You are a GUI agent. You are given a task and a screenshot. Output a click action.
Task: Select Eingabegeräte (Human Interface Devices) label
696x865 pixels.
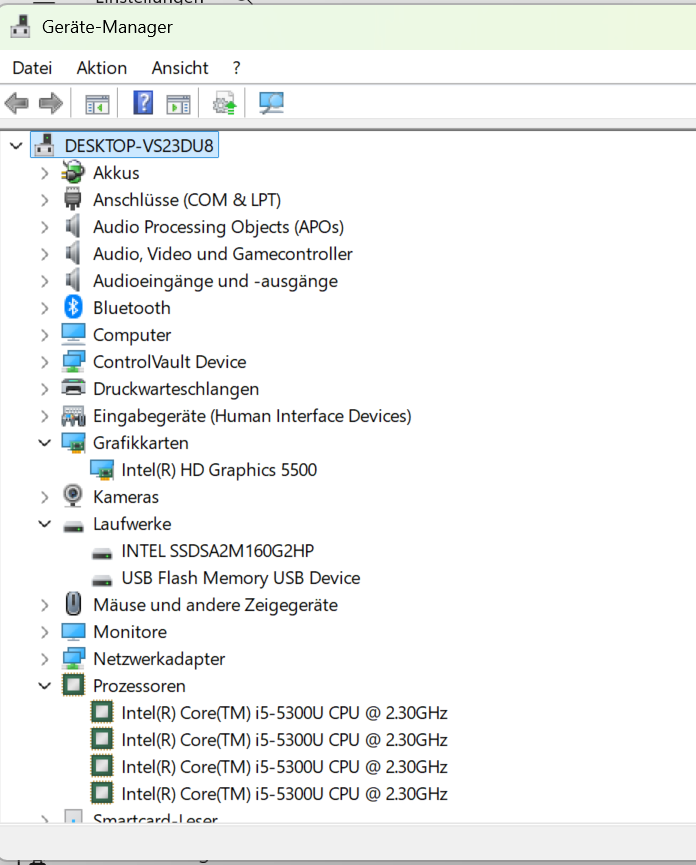pyautogui.click(x=252, y=416)
